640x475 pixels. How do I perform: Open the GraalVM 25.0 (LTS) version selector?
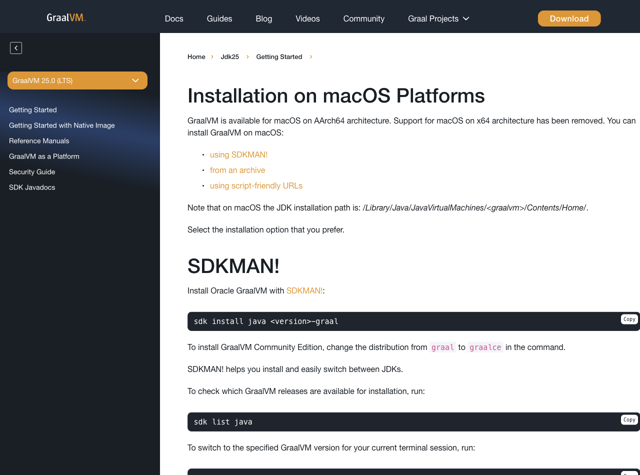tap(77, 81)
